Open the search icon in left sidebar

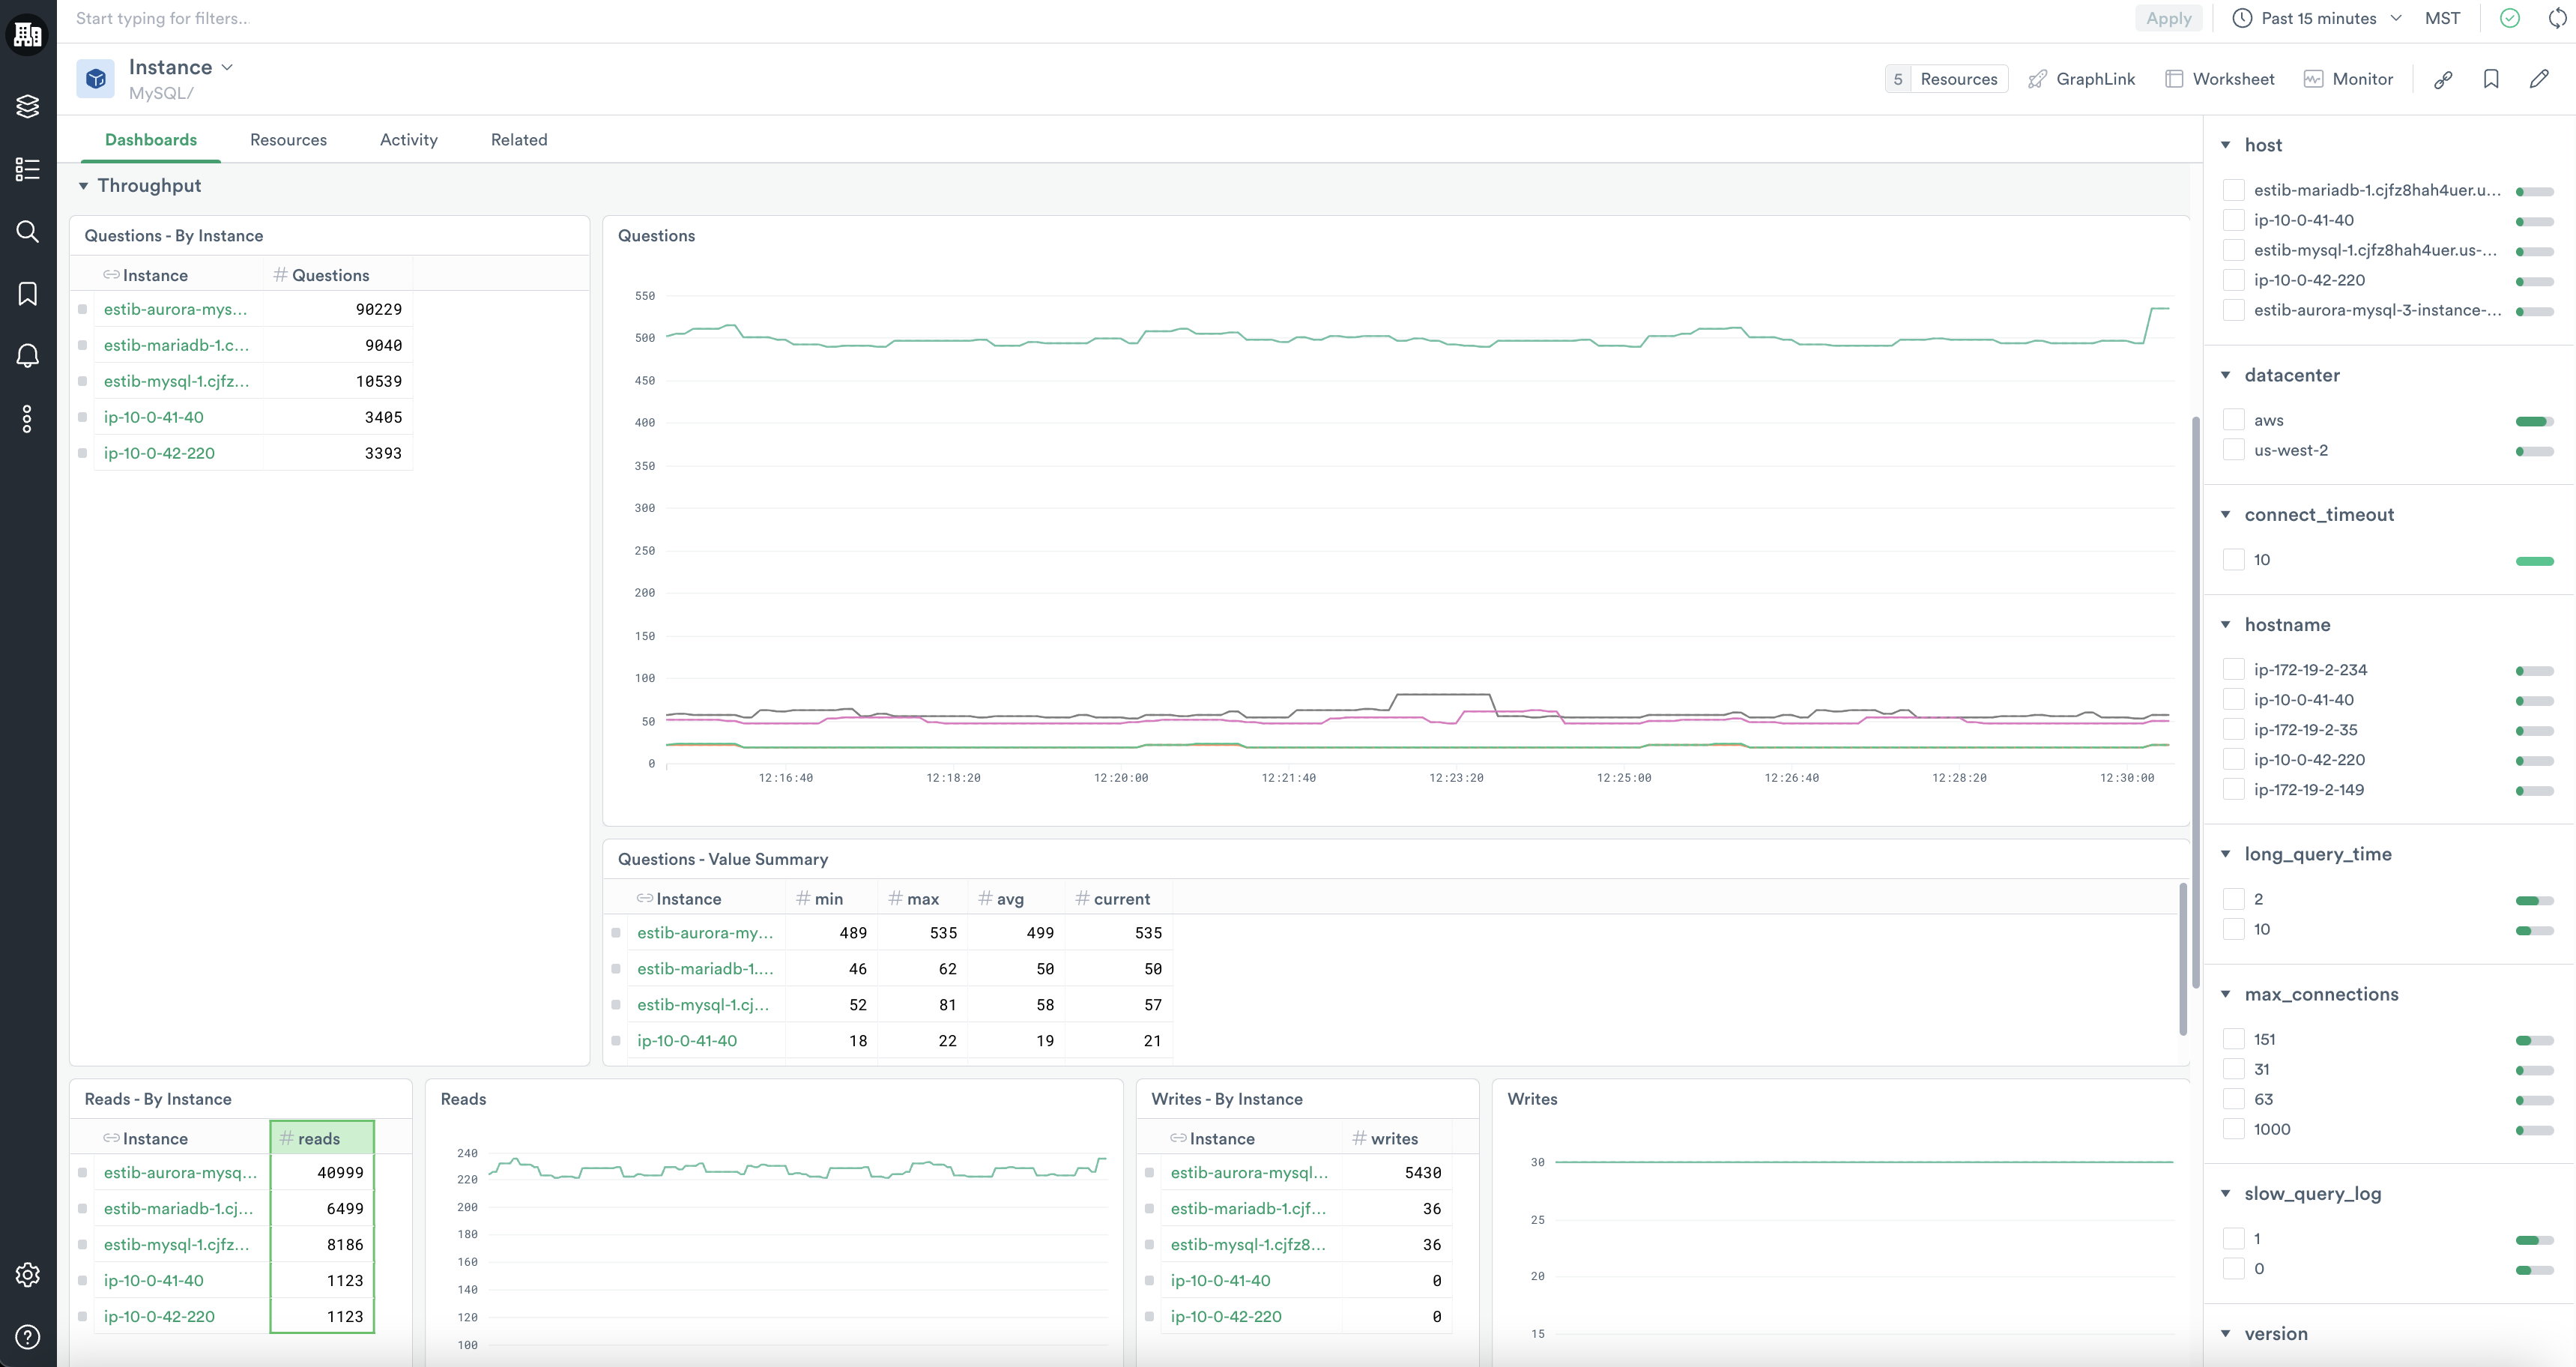click(x=27, y=232)
